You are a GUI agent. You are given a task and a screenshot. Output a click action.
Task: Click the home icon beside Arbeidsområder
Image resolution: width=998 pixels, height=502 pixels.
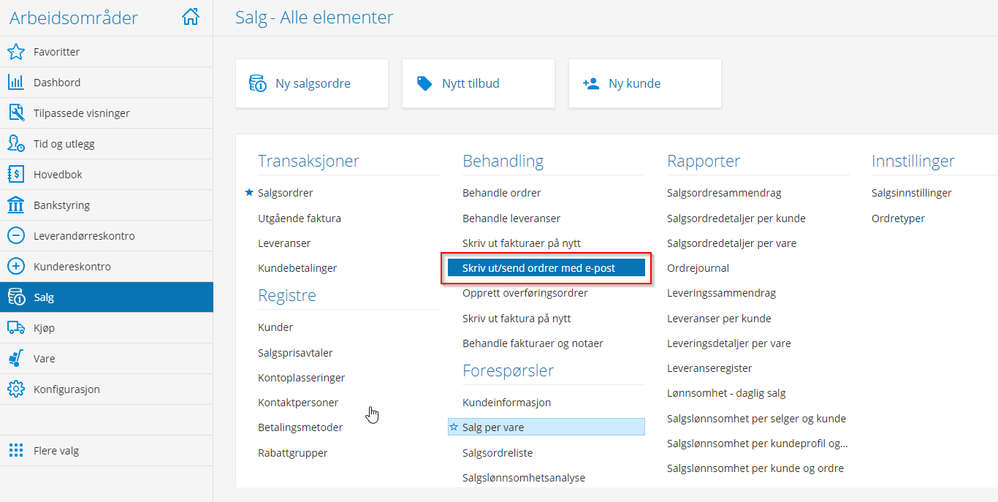pyautogui.click(x=190, y=17)
